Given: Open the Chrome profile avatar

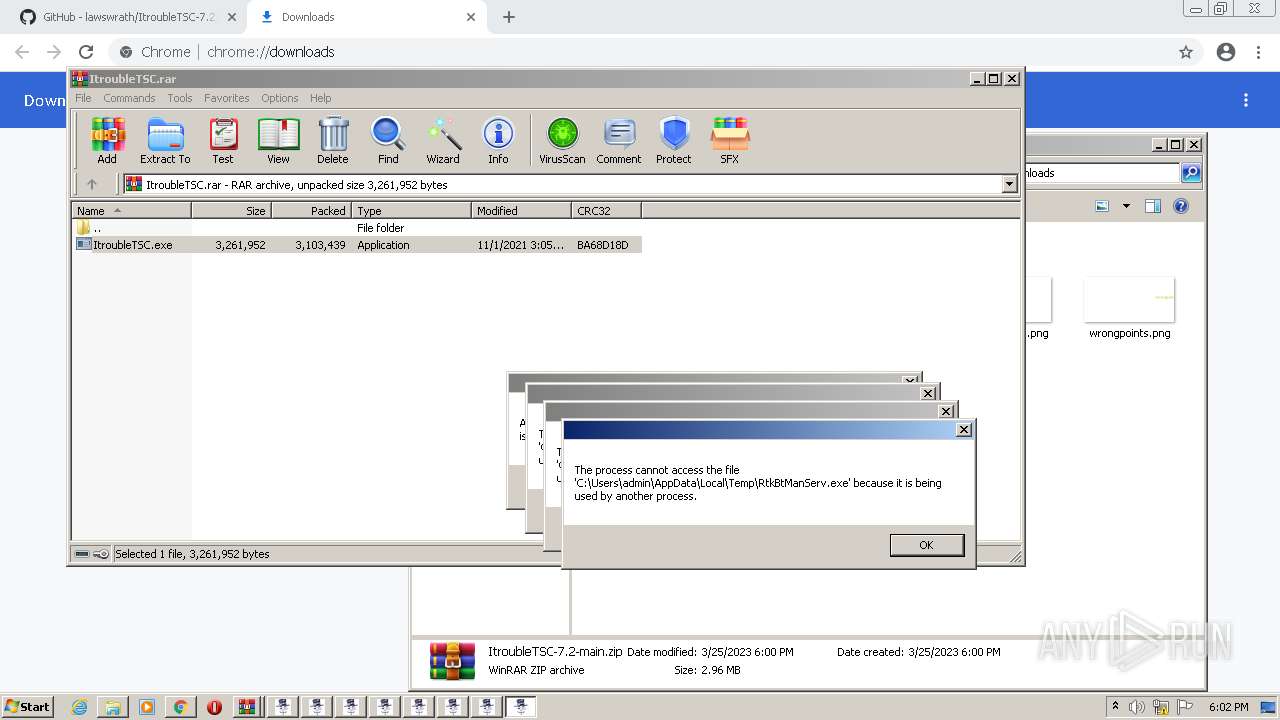Looking at the screenshot, I should [1226, 52].
